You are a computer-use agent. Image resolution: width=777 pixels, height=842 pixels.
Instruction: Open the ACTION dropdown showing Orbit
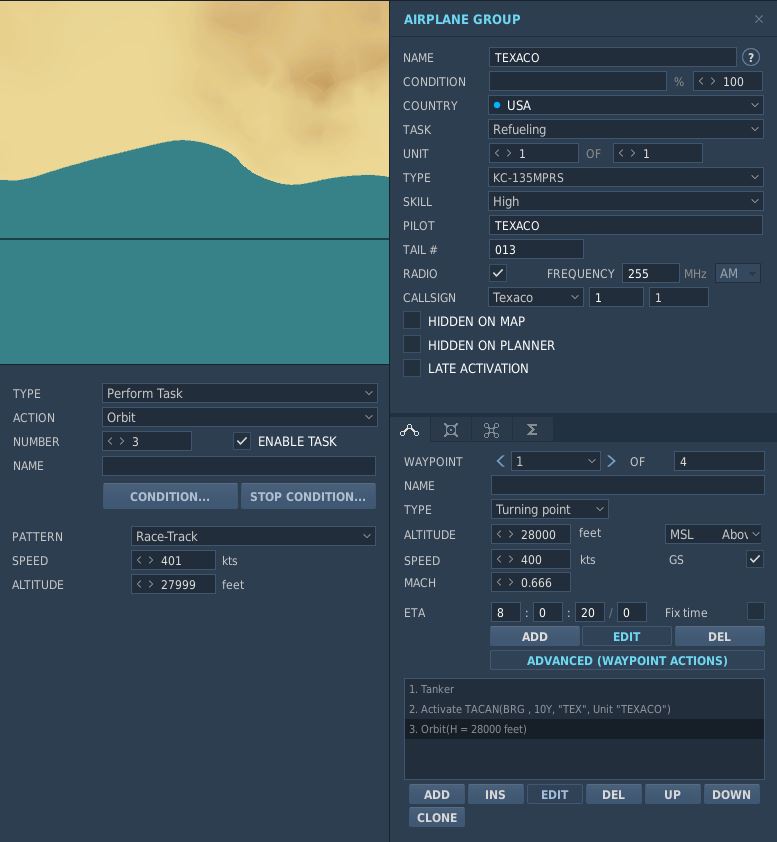coord(239,417)
